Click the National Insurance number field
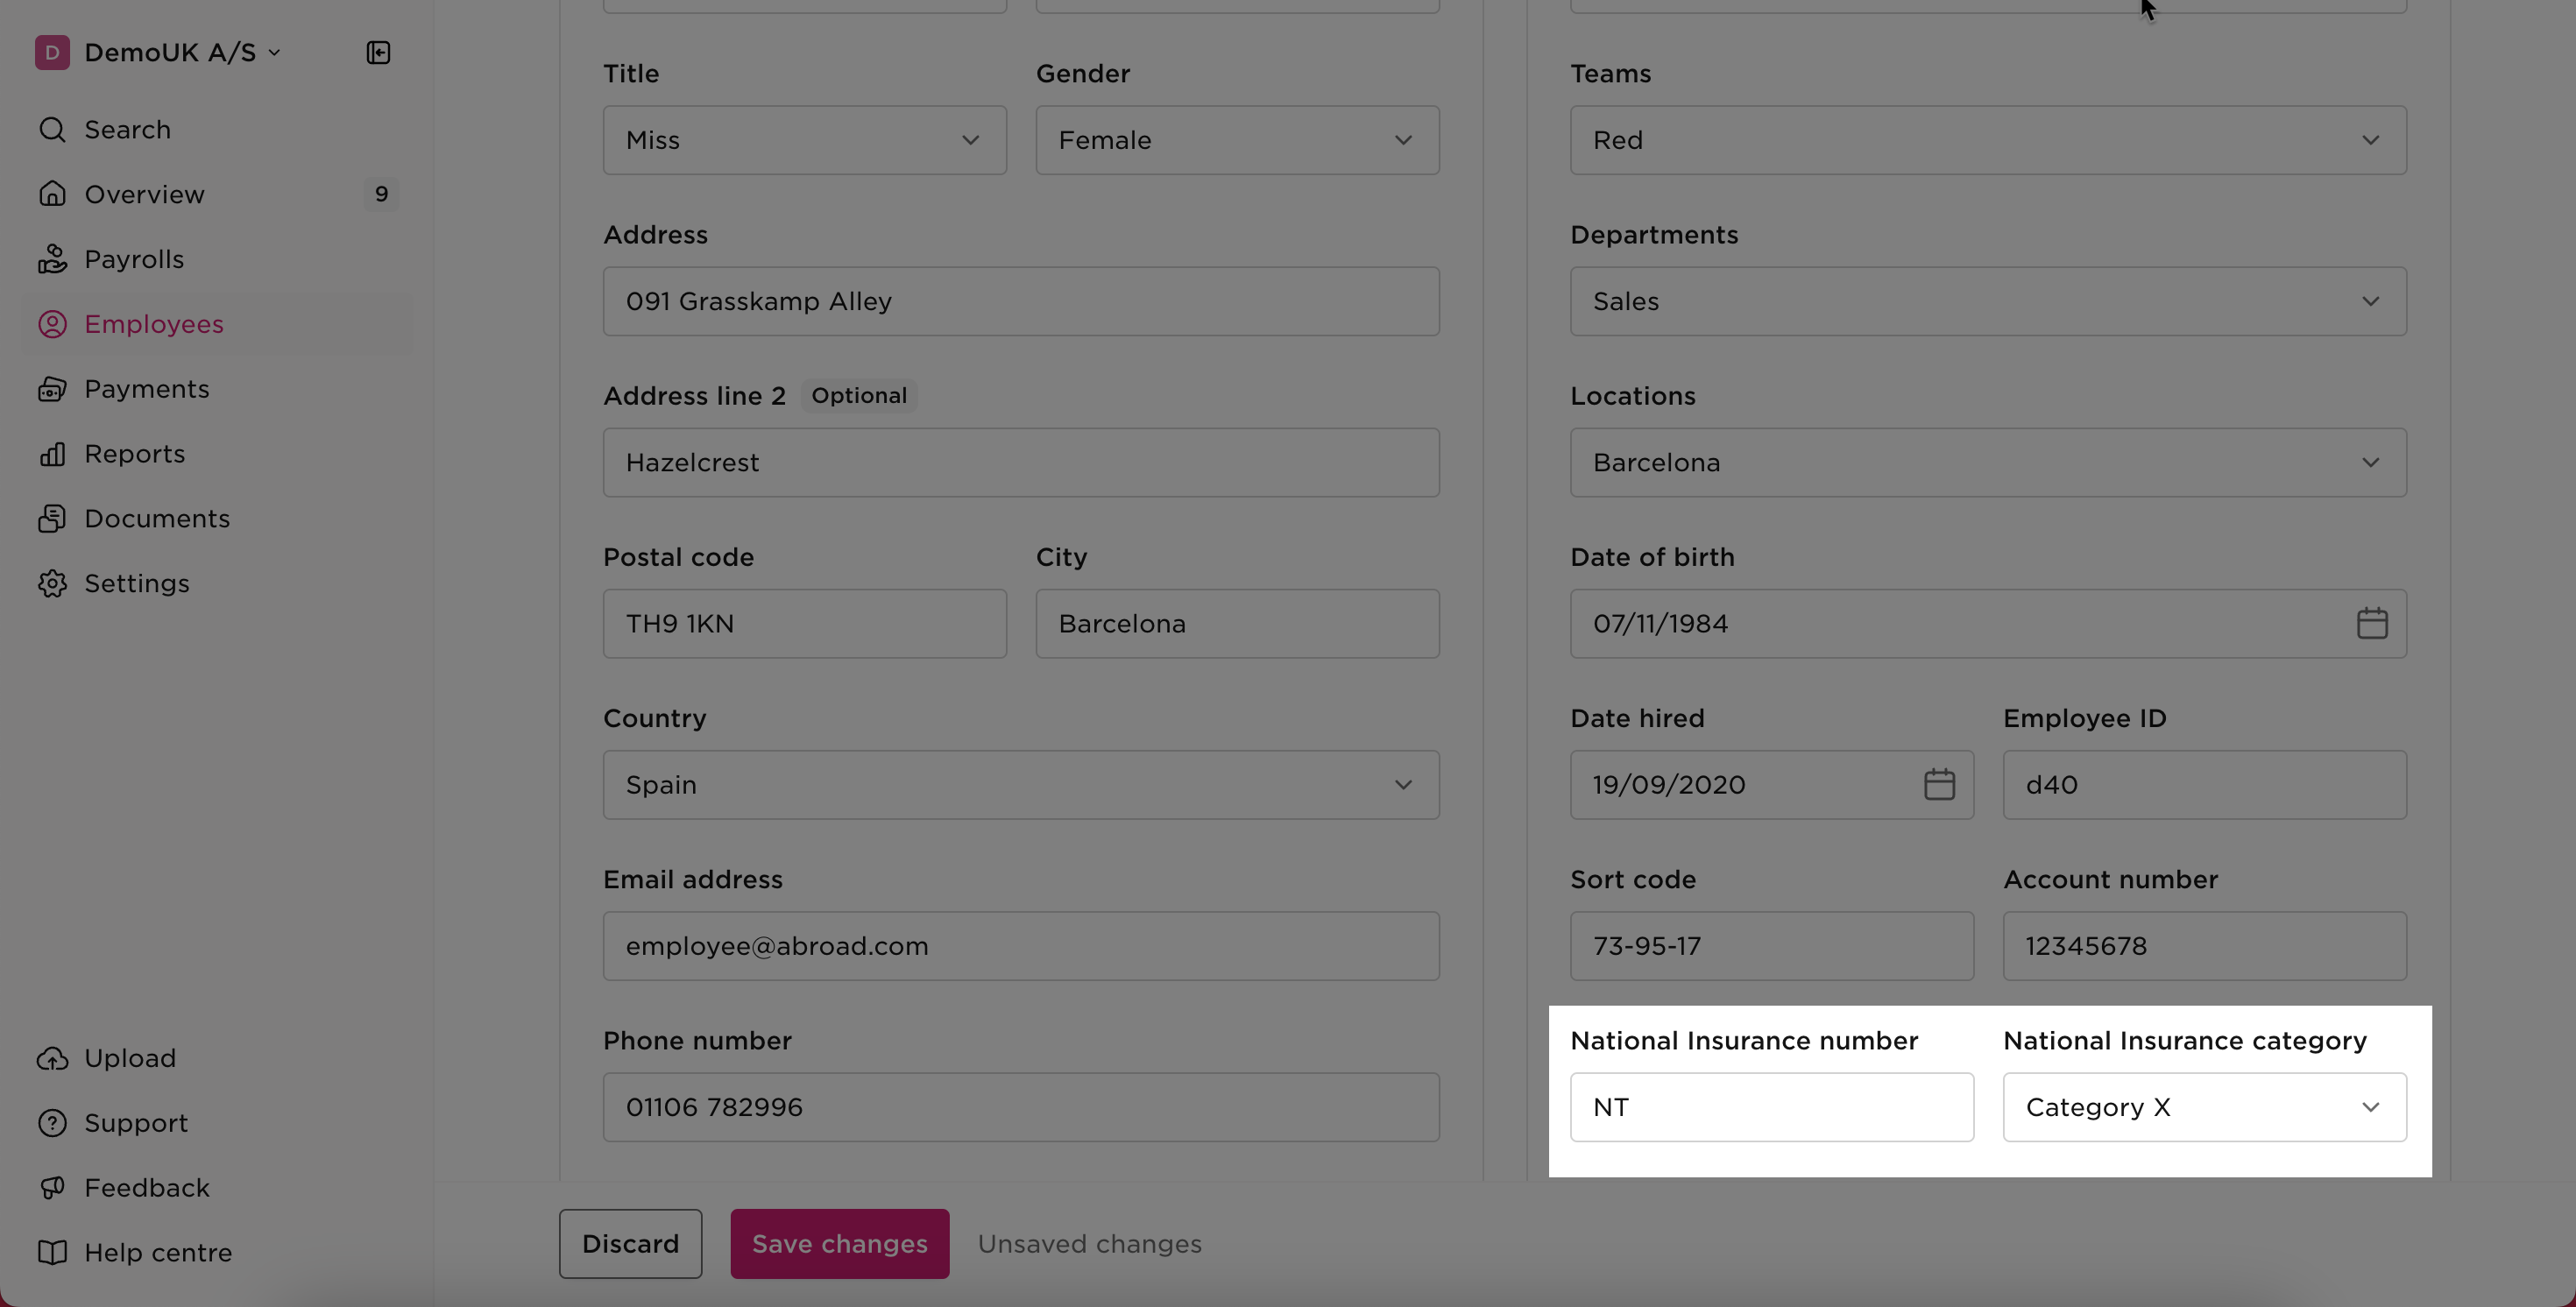 coord(1771,1107)
